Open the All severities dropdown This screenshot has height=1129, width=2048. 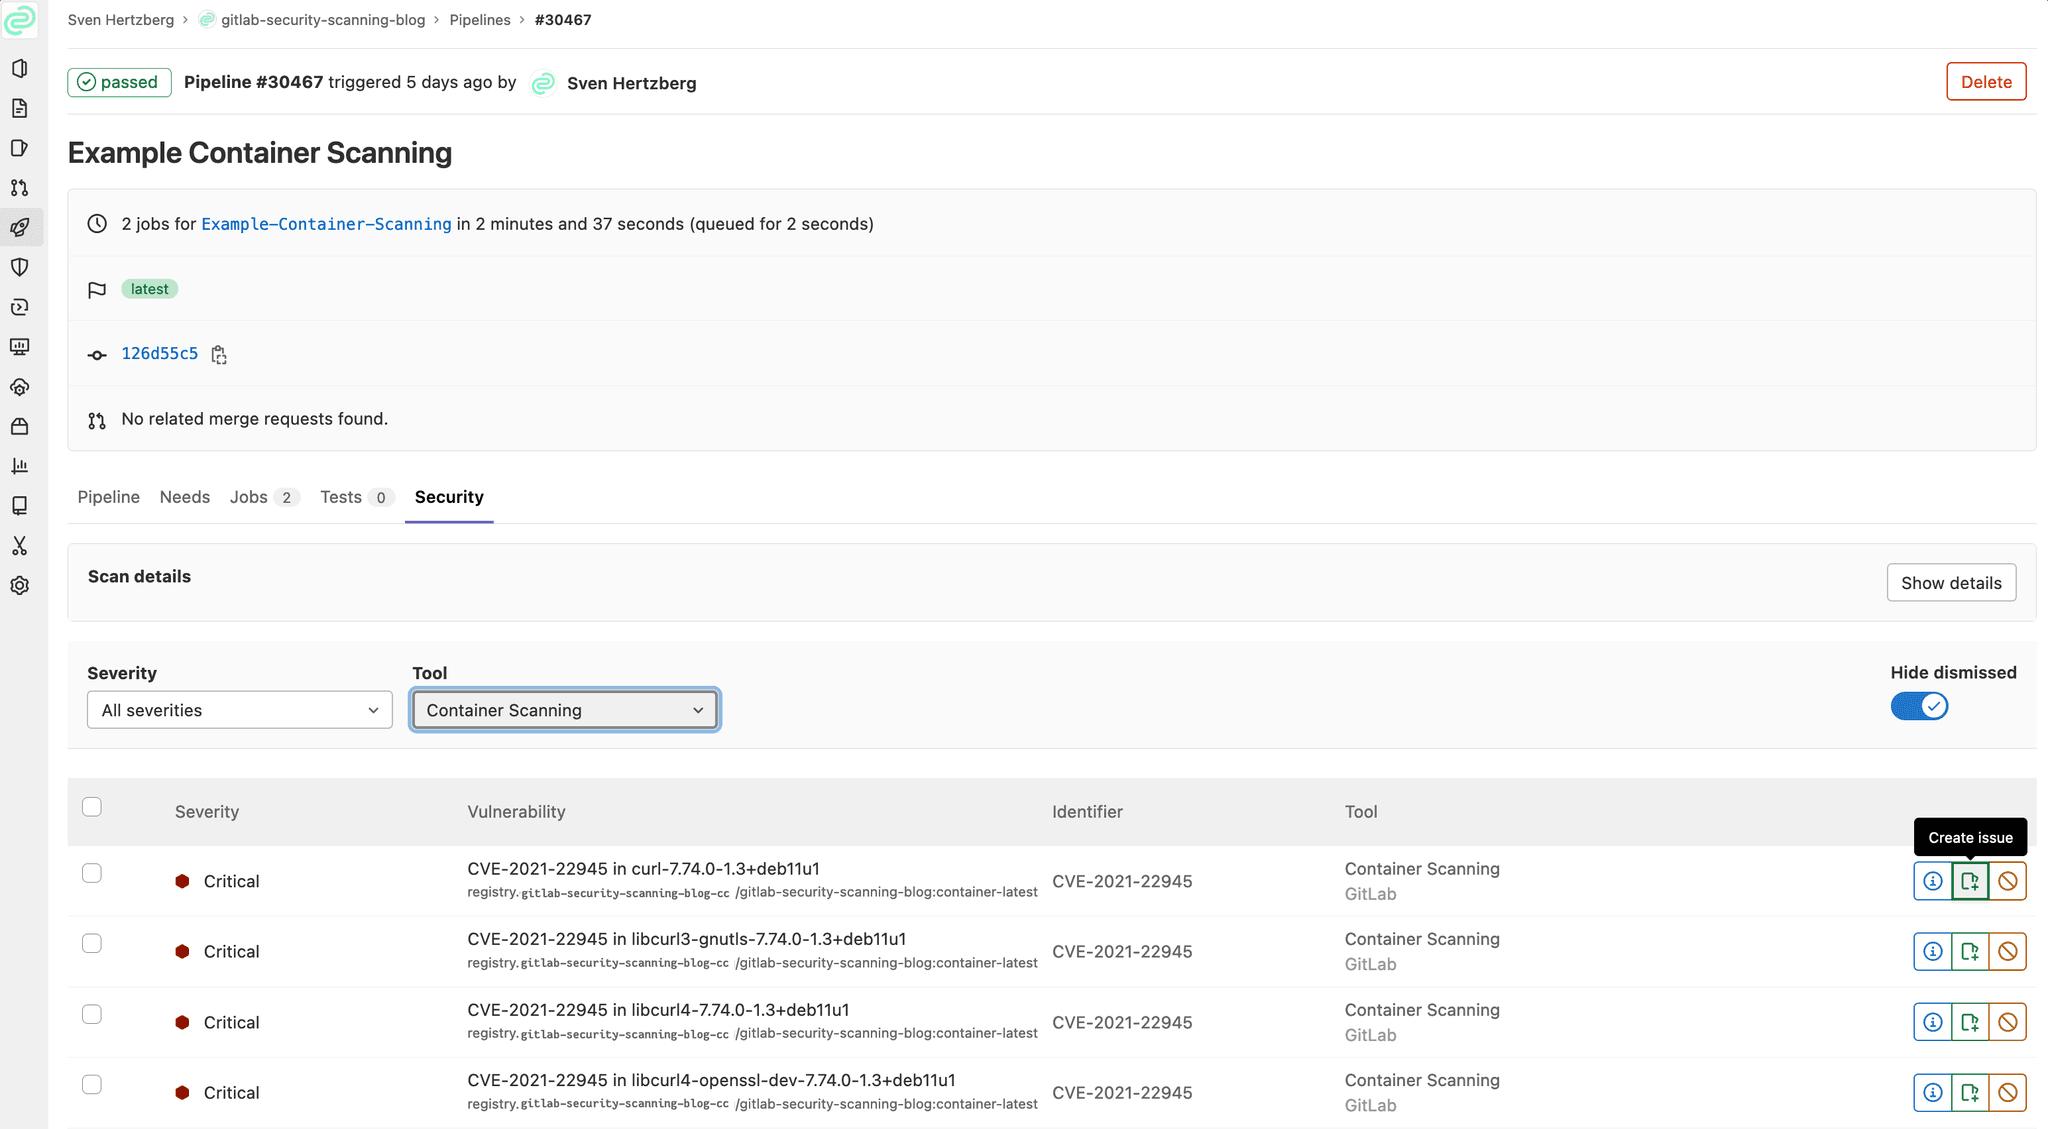tap(240, 710)
